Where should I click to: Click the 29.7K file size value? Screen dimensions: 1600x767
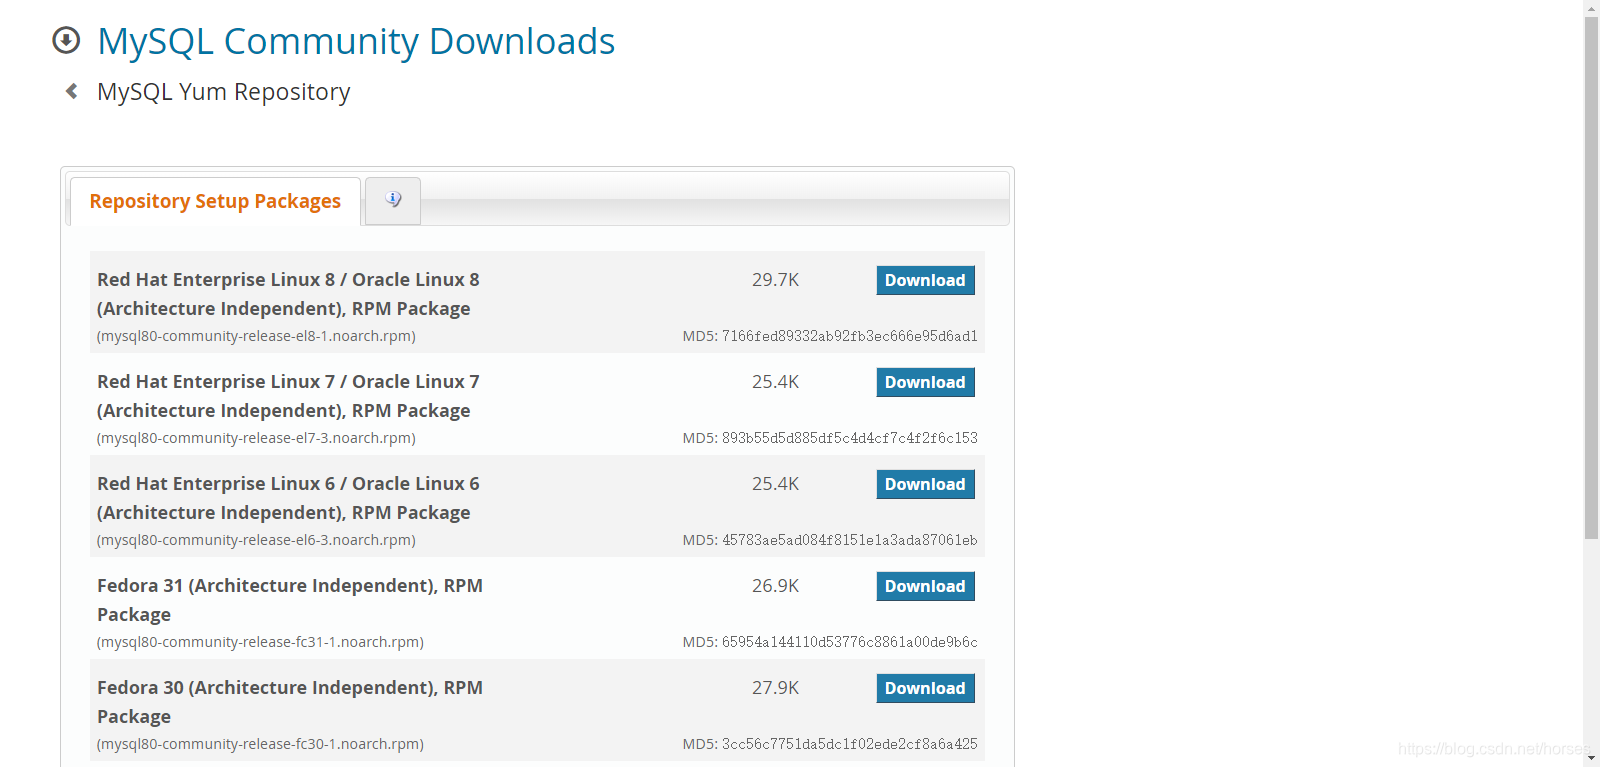tap(775, 280)
